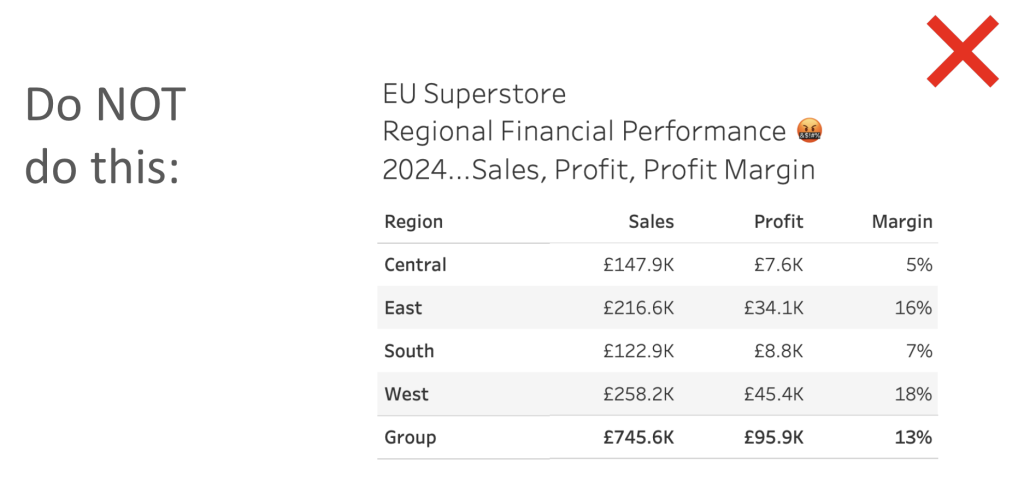Click the £34.1K East profit value
The height and width of the screenshot is (480, 1024).
click(x=773, y=308)
